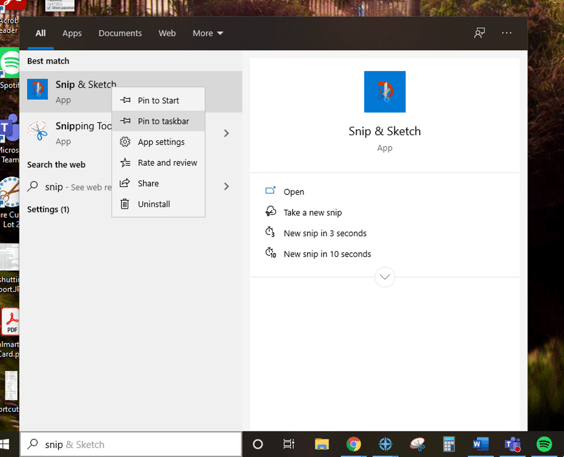
Task: Click the large Snip & Sketch app tile
Action: 385,92
